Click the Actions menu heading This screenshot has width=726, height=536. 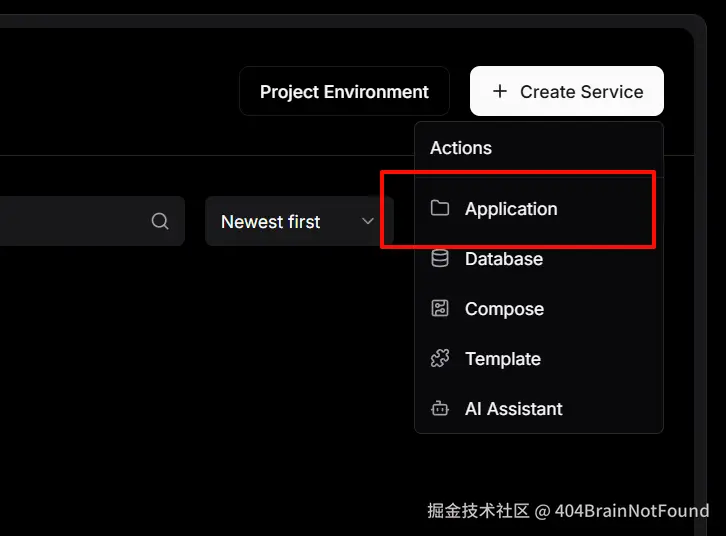click(461, 148)
